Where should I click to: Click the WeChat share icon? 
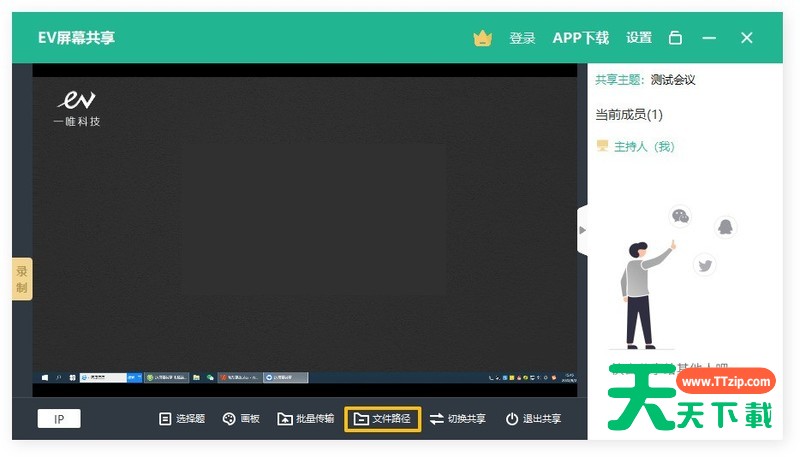coord(680,215)
